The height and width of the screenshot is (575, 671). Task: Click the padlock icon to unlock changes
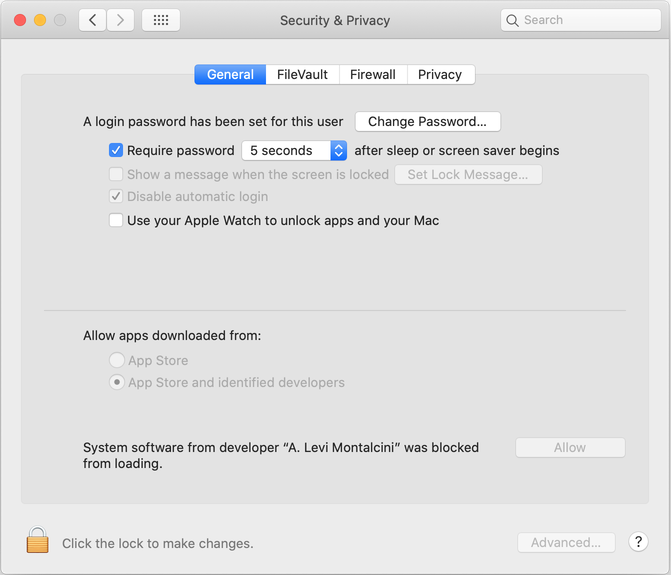point(37,540)
